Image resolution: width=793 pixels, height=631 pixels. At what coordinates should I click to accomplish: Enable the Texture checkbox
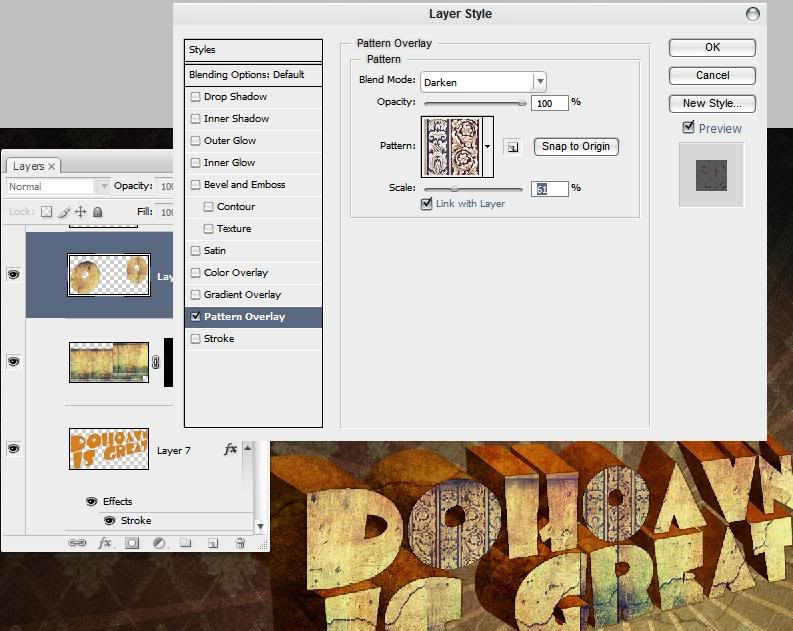pos(208,229)
